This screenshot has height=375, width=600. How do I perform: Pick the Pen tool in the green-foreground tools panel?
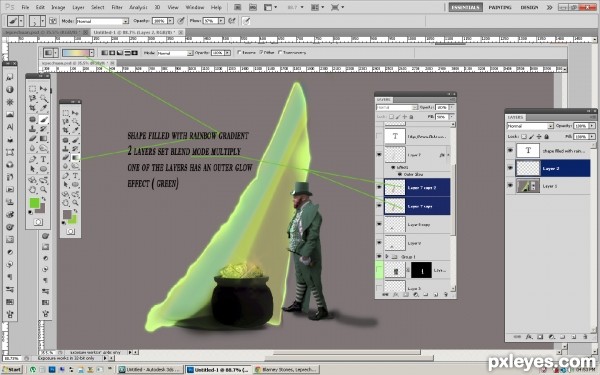point(33,159)
